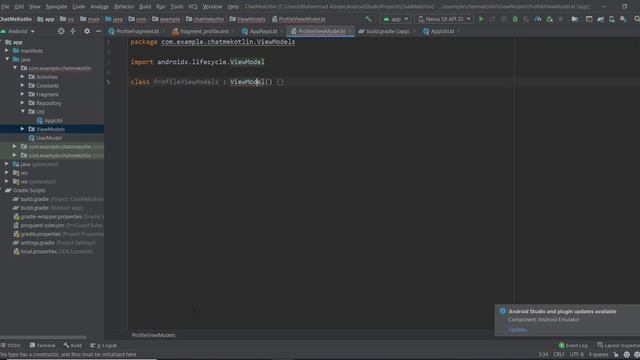Select the ViewModels folder row
Image resolution: width=640 pixels, height=360 pixels.
pyautogui.click(x=52, y=129)
